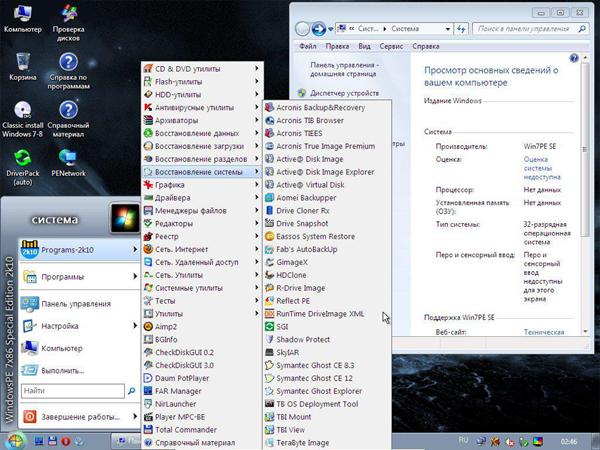Expand the Программы start menu entry
This screenshot has width=600, height=450.
(x=79, y=277)
